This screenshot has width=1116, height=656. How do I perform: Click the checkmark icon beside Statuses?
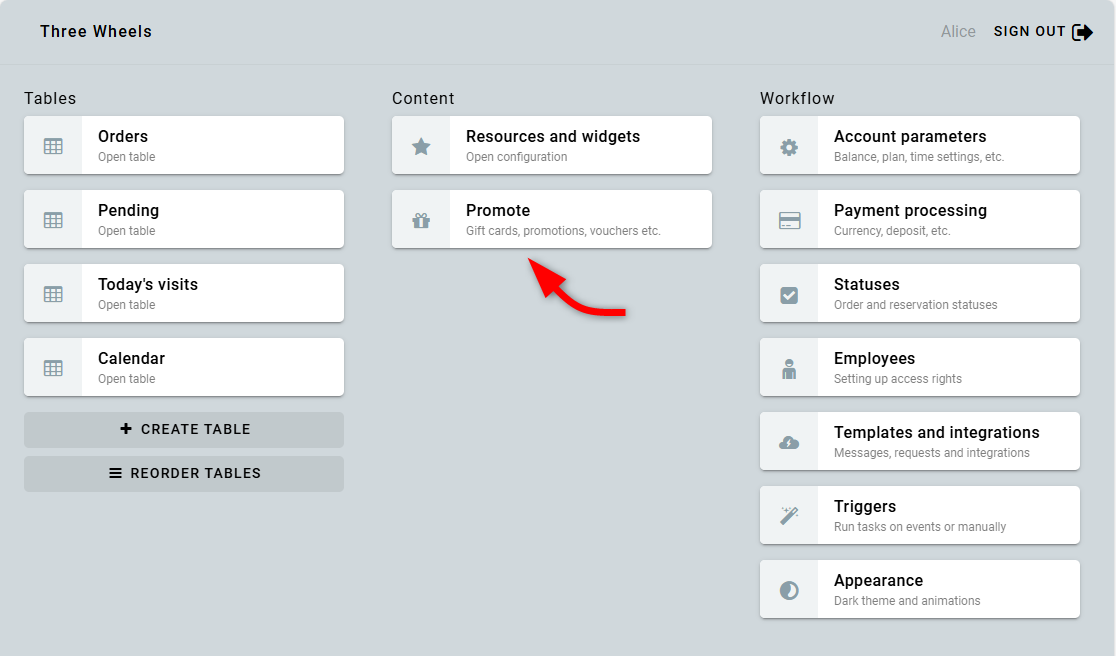click(x=789, y=294)
